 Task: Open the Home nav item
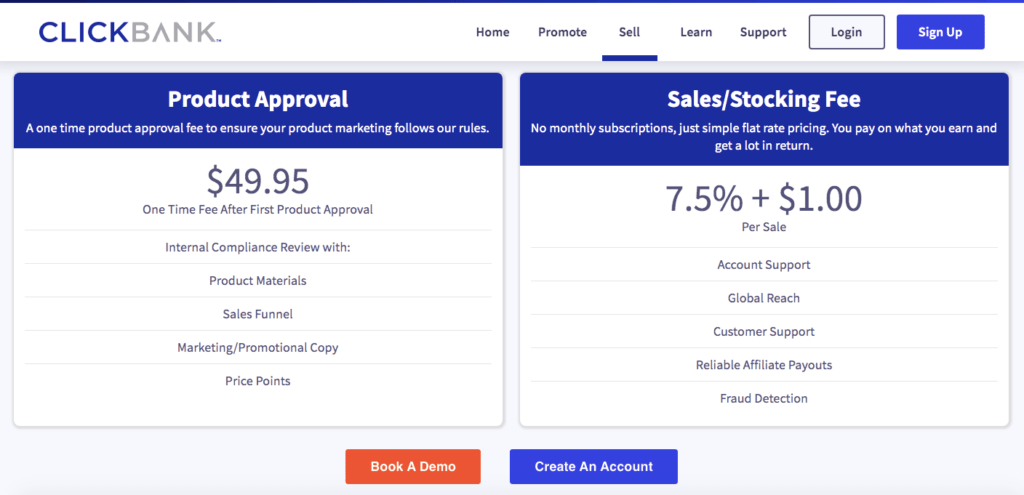492,32
